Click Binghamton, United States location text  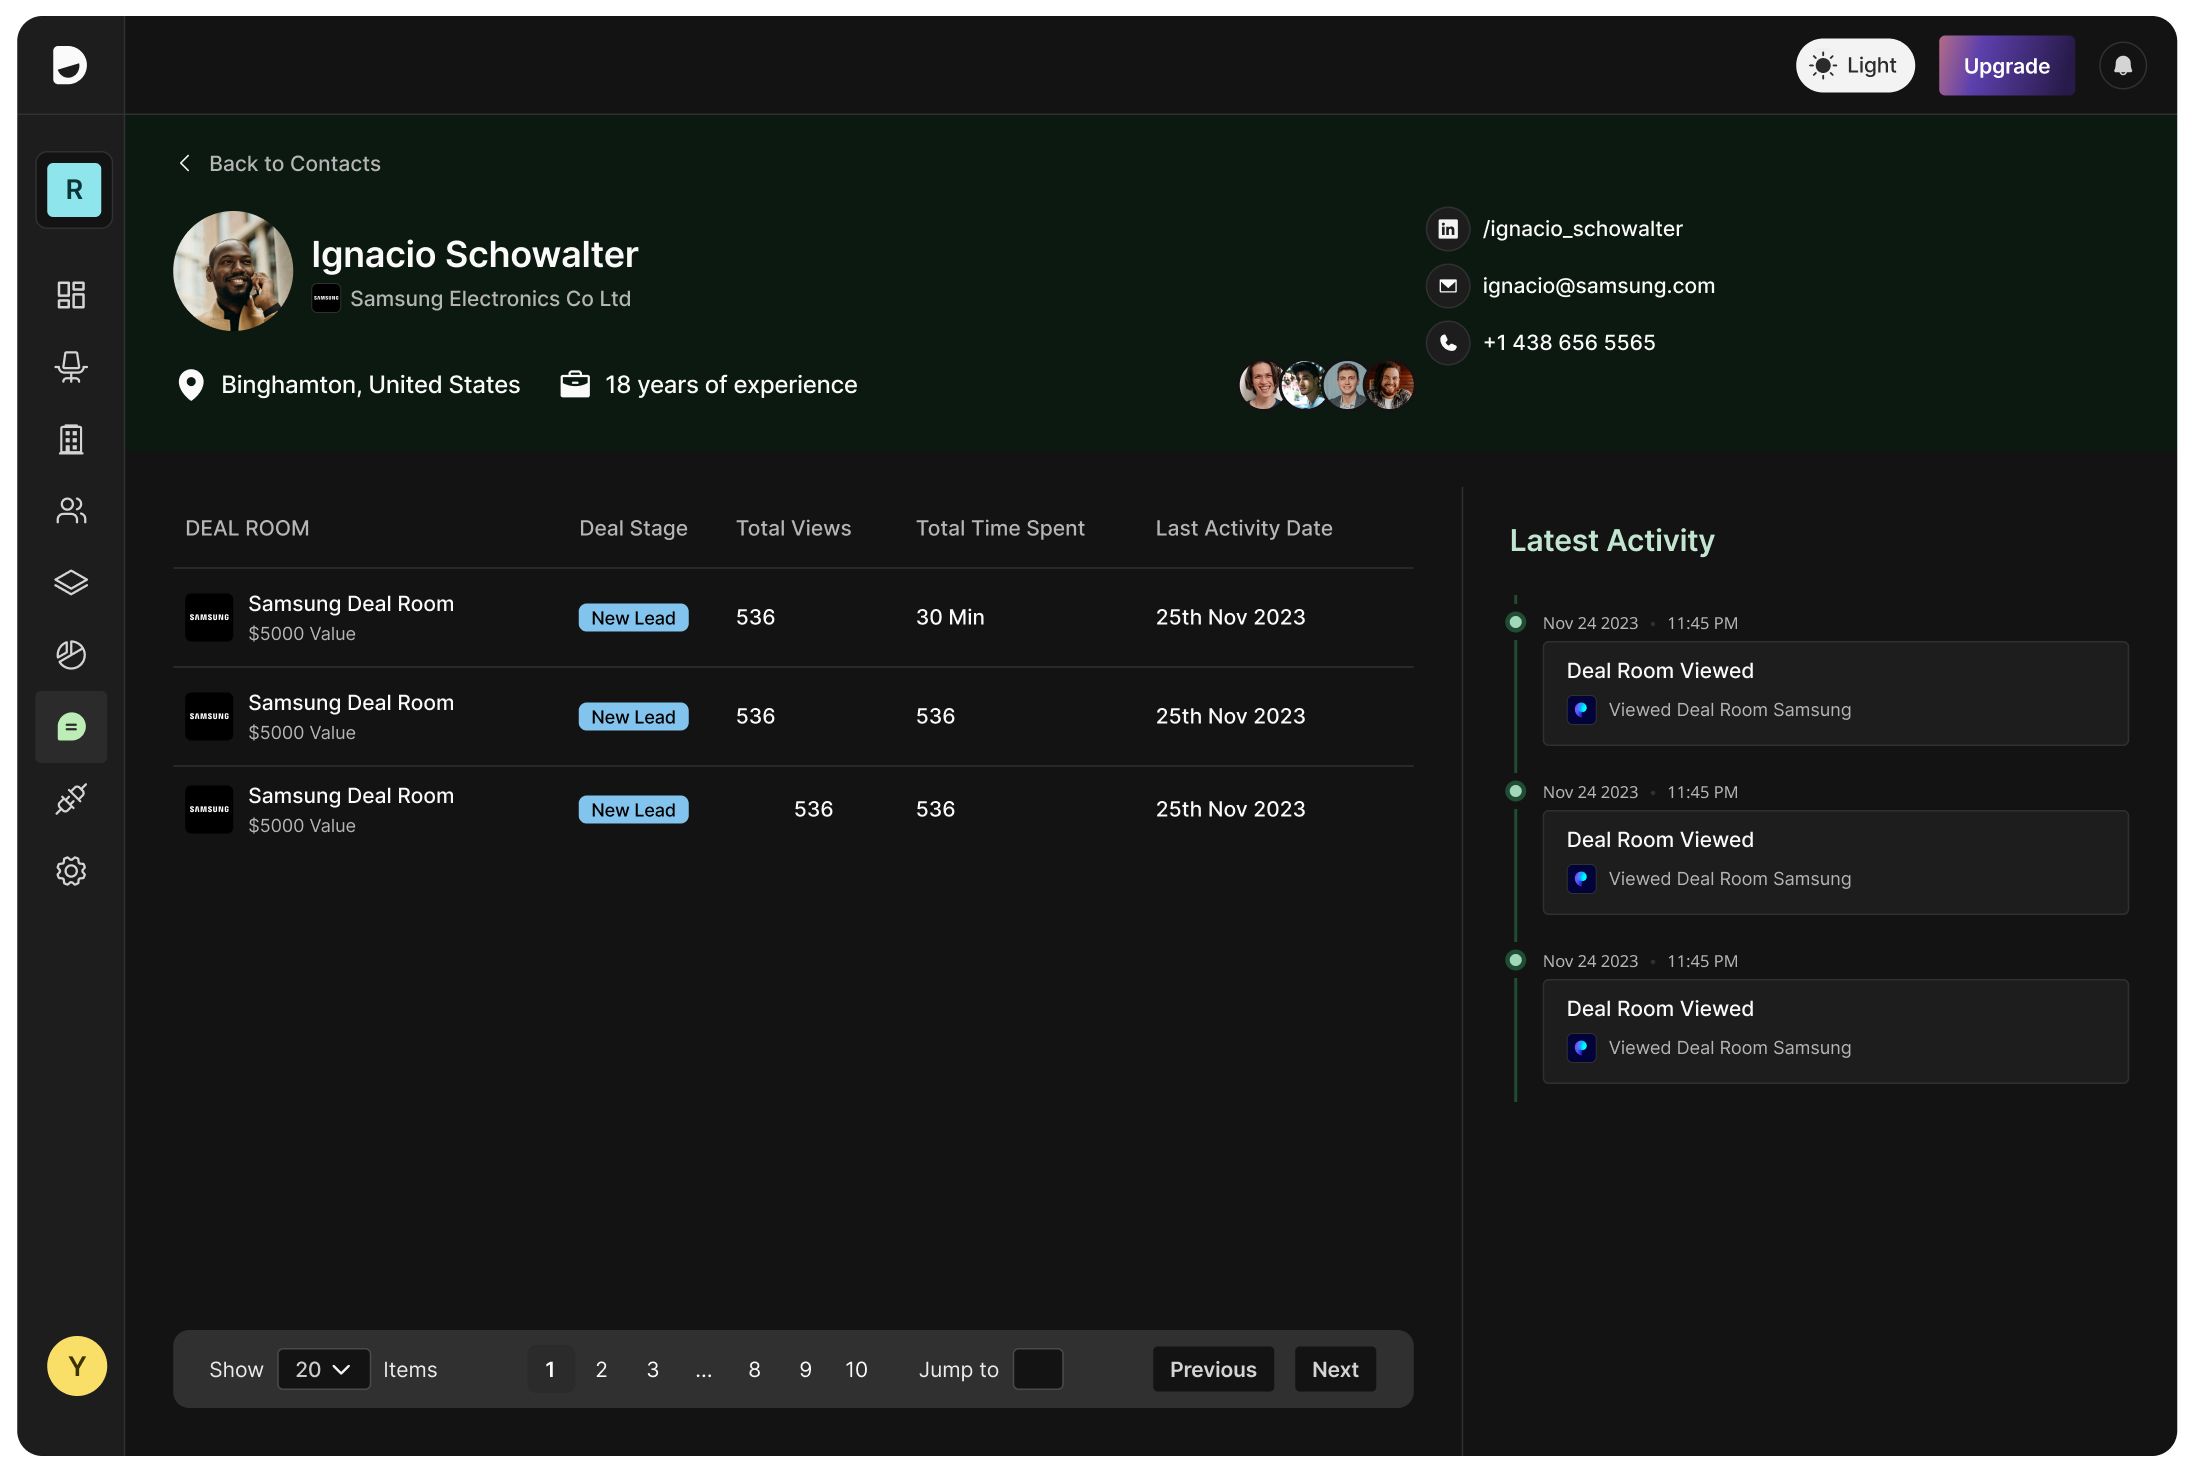(x=370, y=385)
